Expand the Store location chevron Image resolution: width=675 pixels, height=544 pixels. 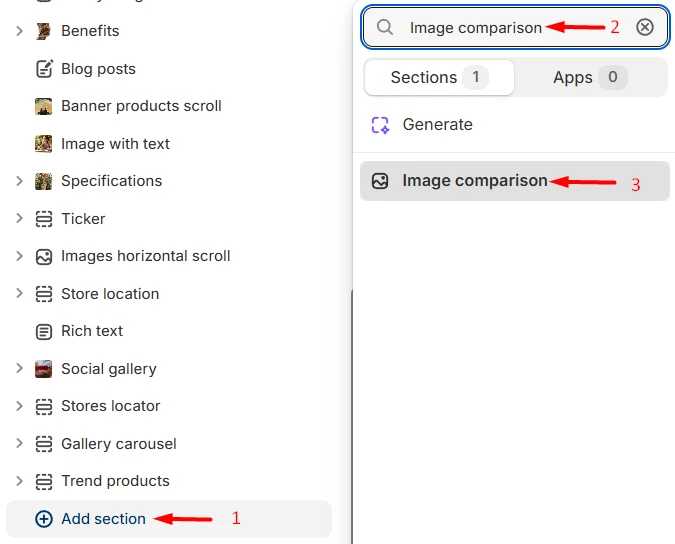19,294
